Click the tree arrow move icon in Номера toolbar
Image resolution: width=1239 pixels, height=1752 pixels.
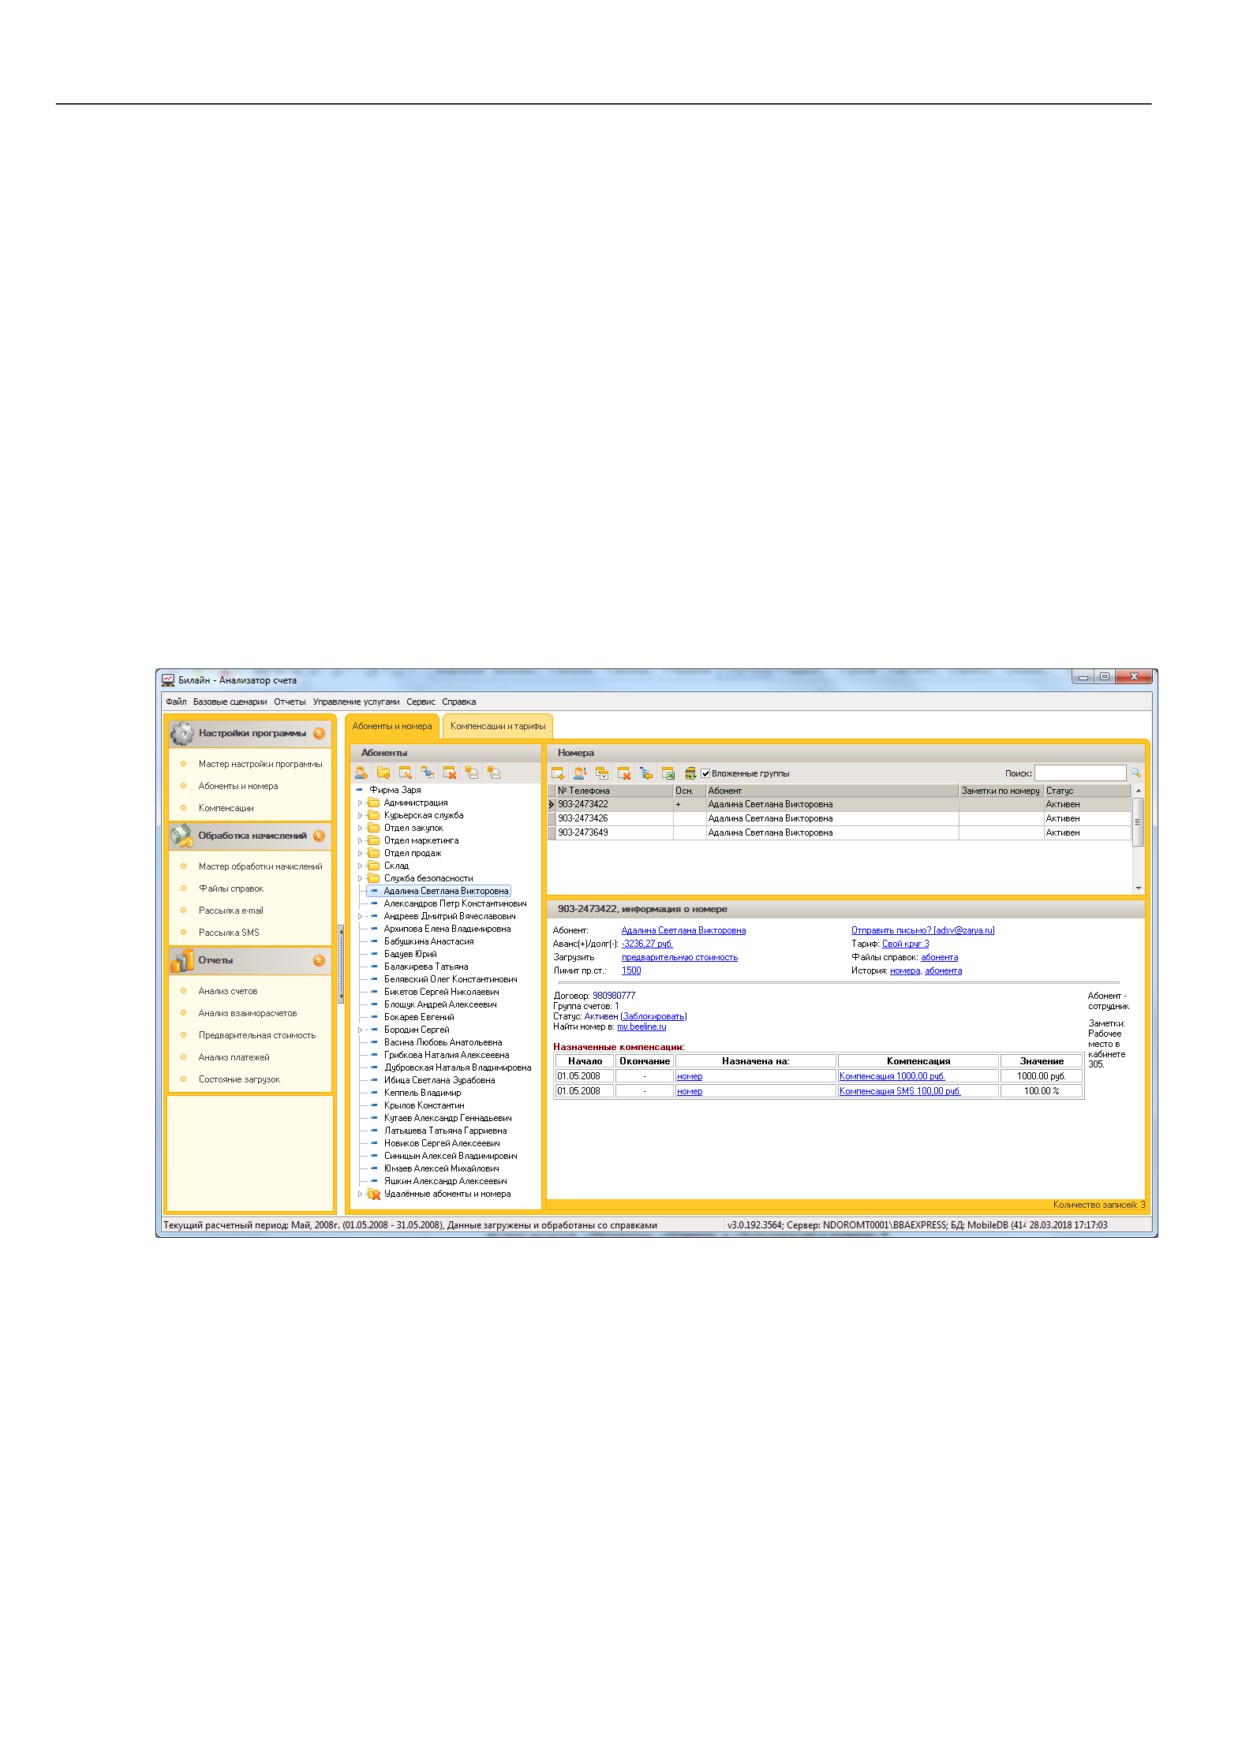646,774
